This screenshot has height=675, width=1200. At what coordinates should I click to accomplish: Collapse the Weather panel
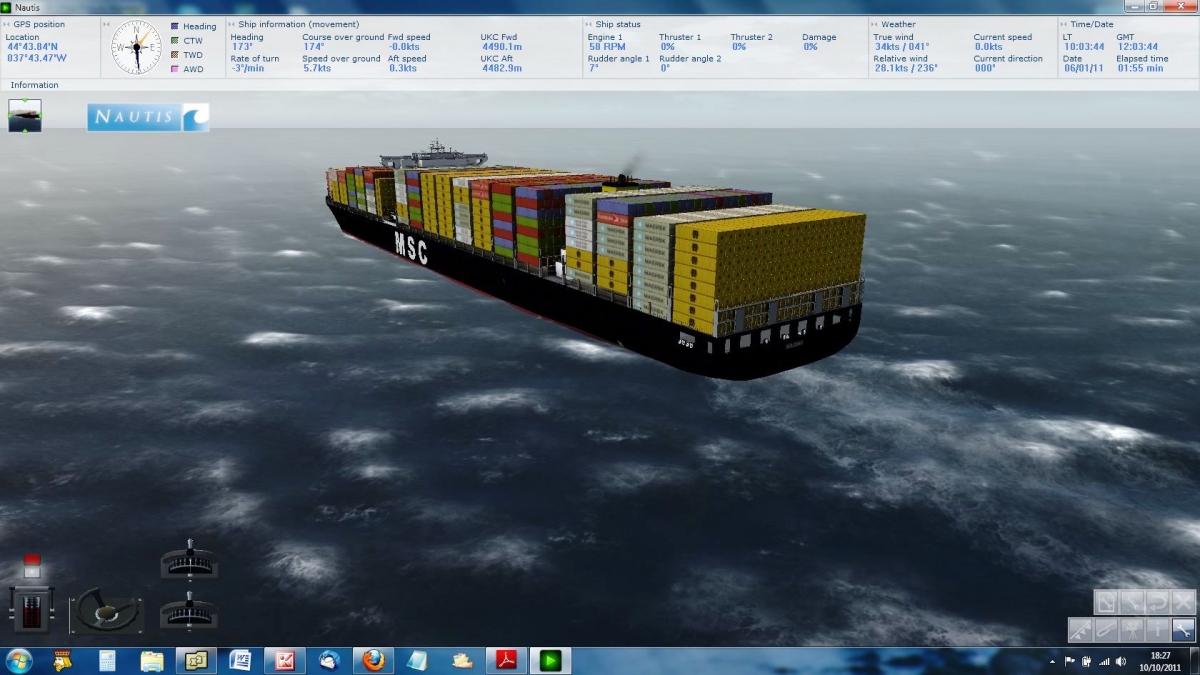875,24
